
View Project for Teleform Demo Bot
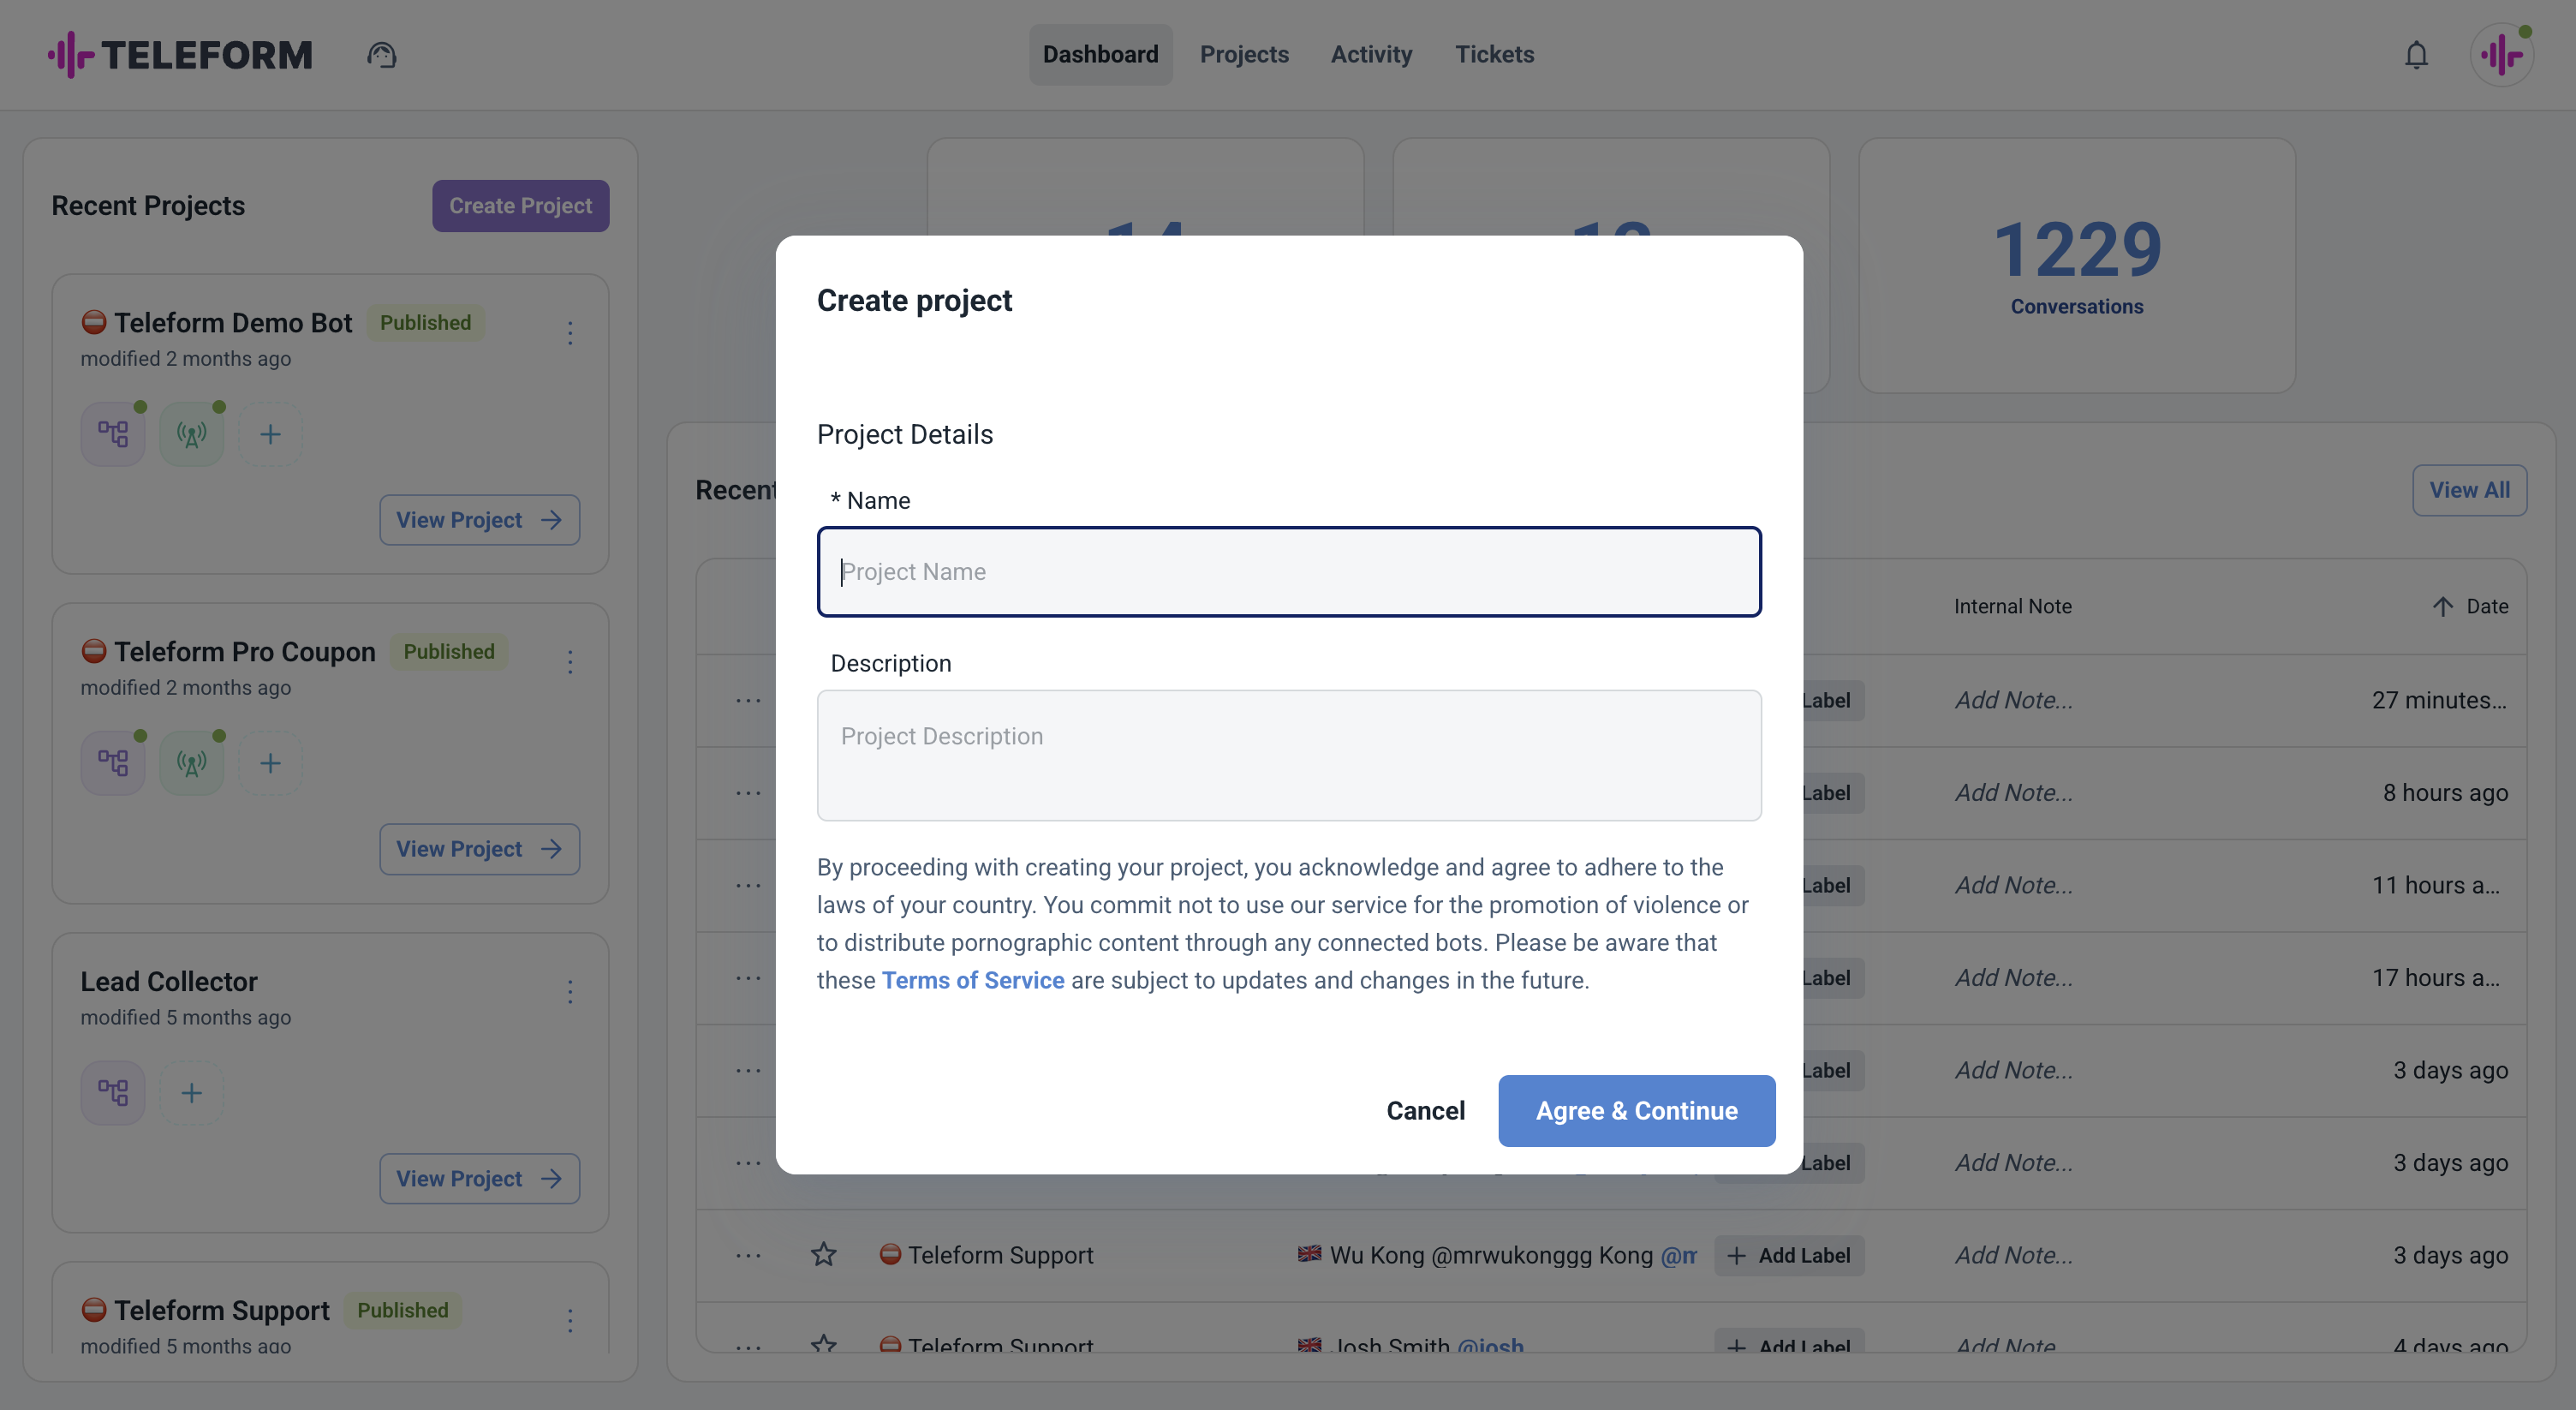pos(479,520)
